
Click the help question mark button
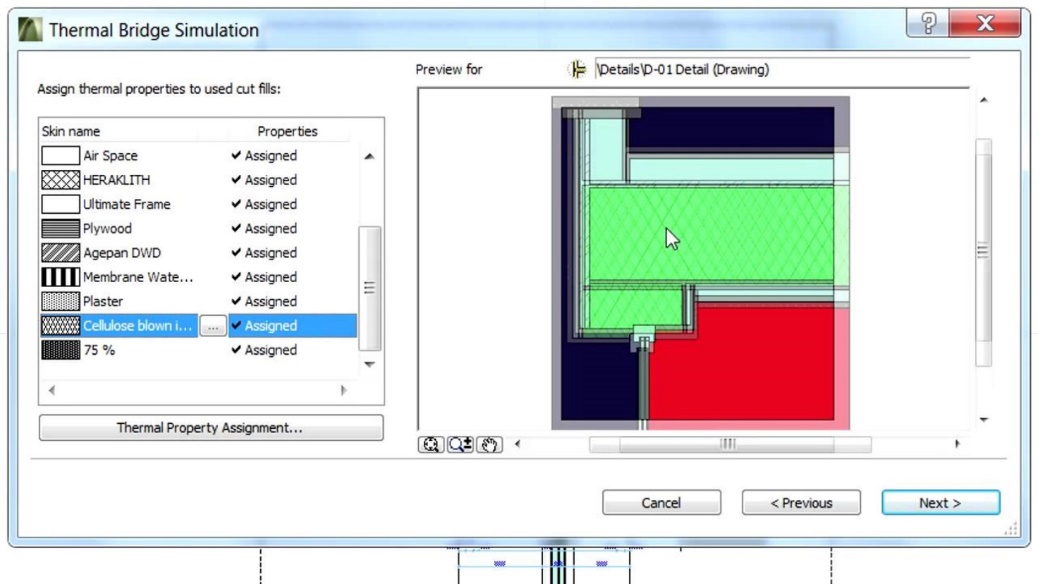tap(928, 23)
